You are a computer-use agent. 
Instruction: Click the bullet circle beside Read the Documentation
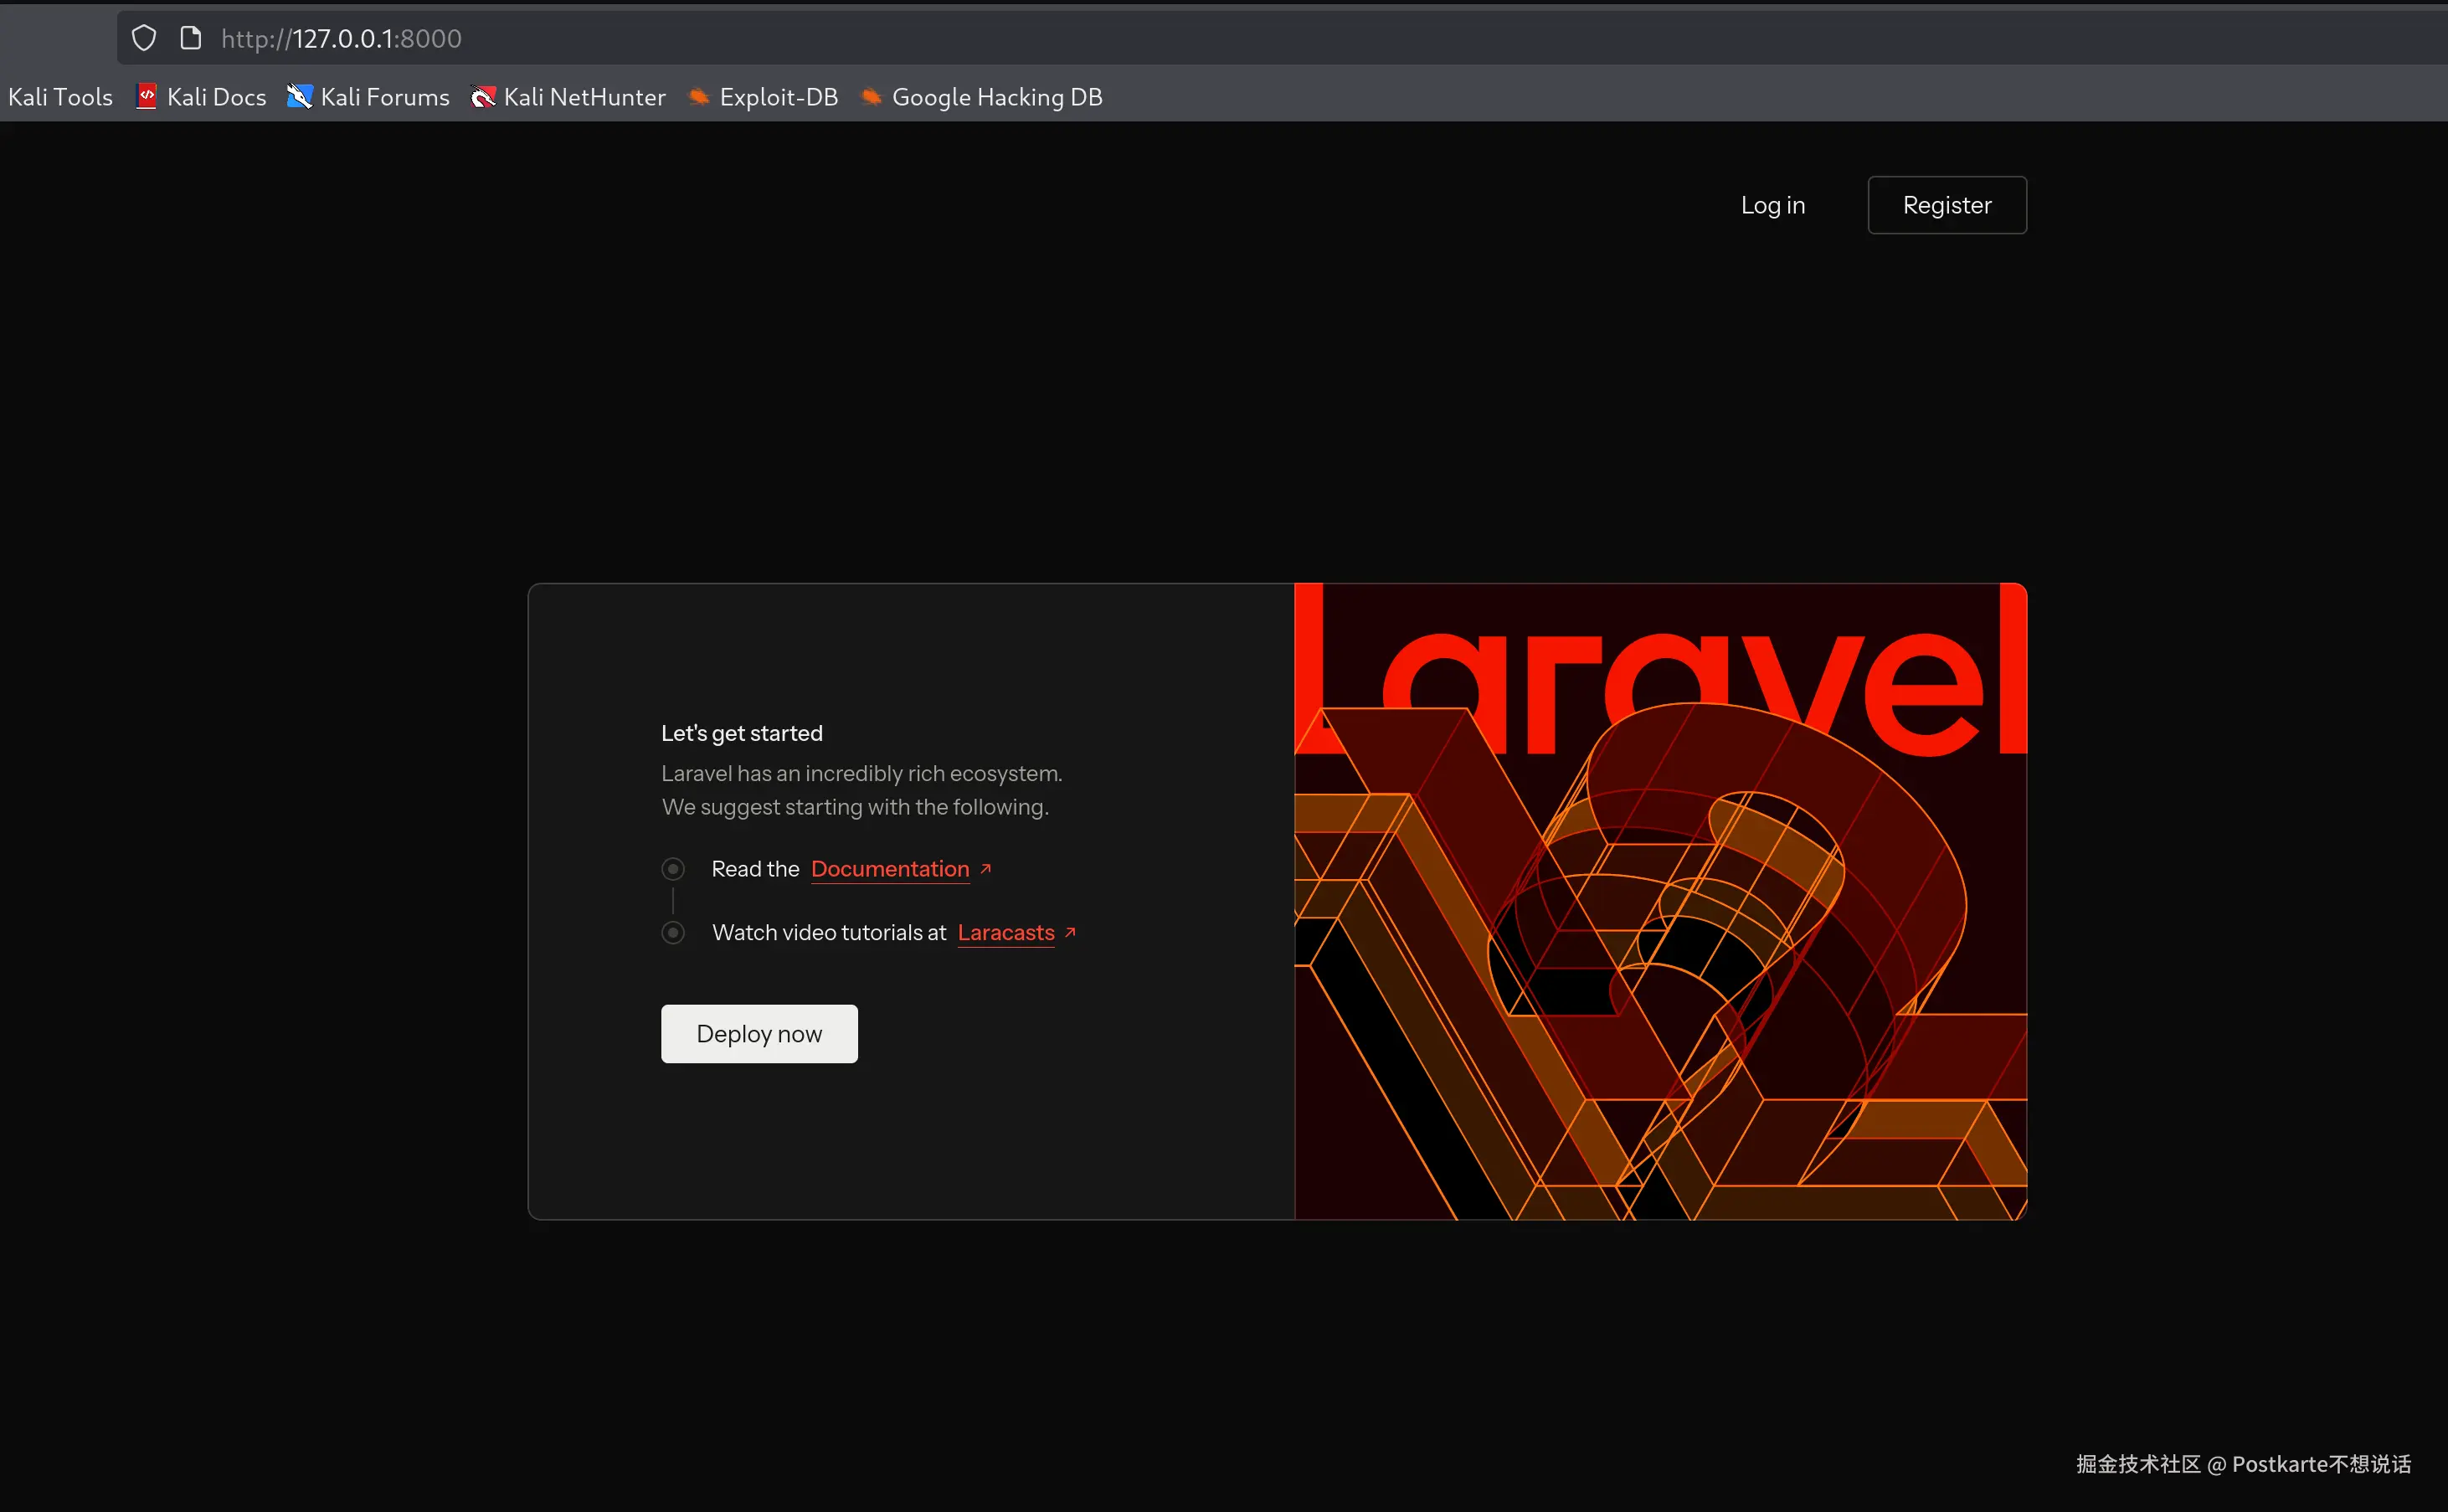tap(673, 869)
